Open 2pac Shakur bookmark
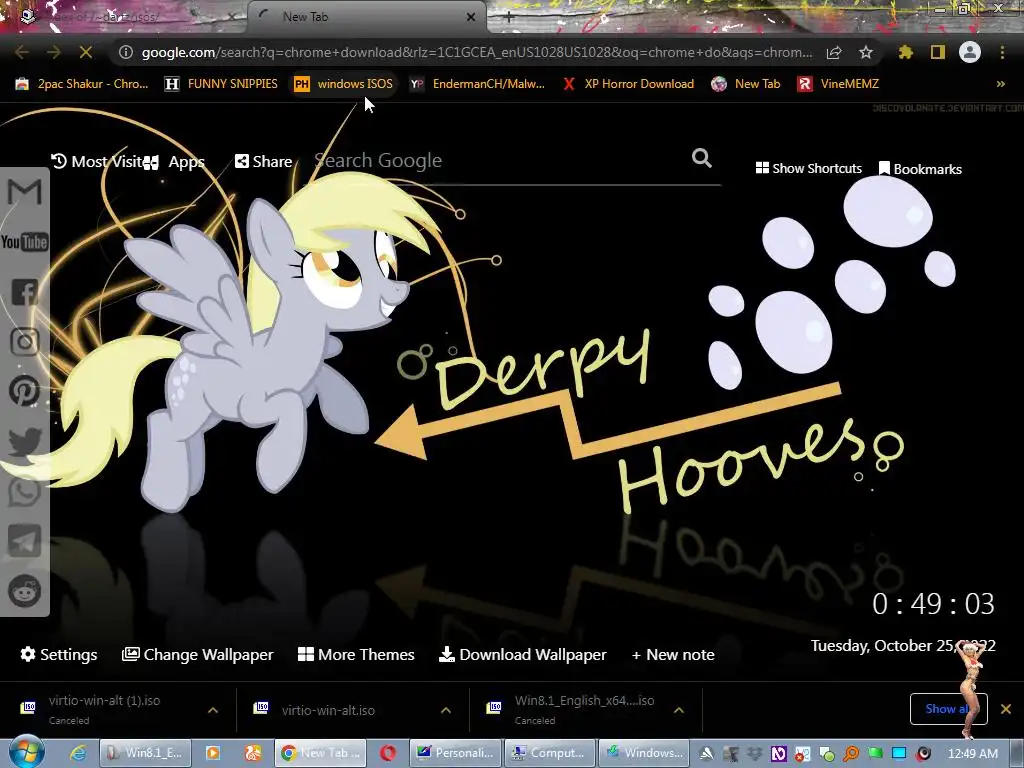The height and width of the screenshot is (768, 1024). tap(82, 84)
